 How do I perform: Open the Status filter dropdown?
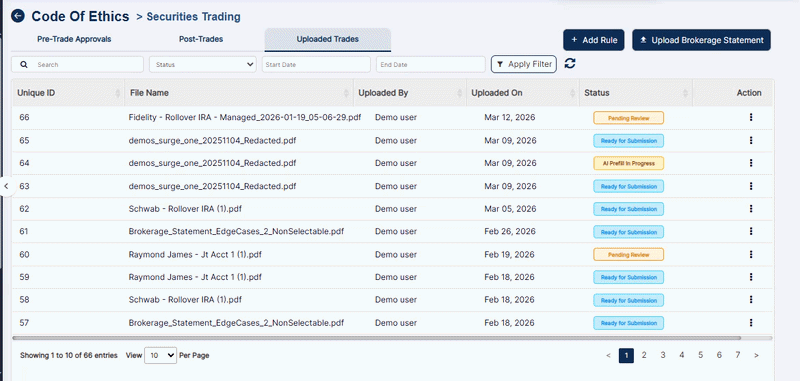[203, 64]
